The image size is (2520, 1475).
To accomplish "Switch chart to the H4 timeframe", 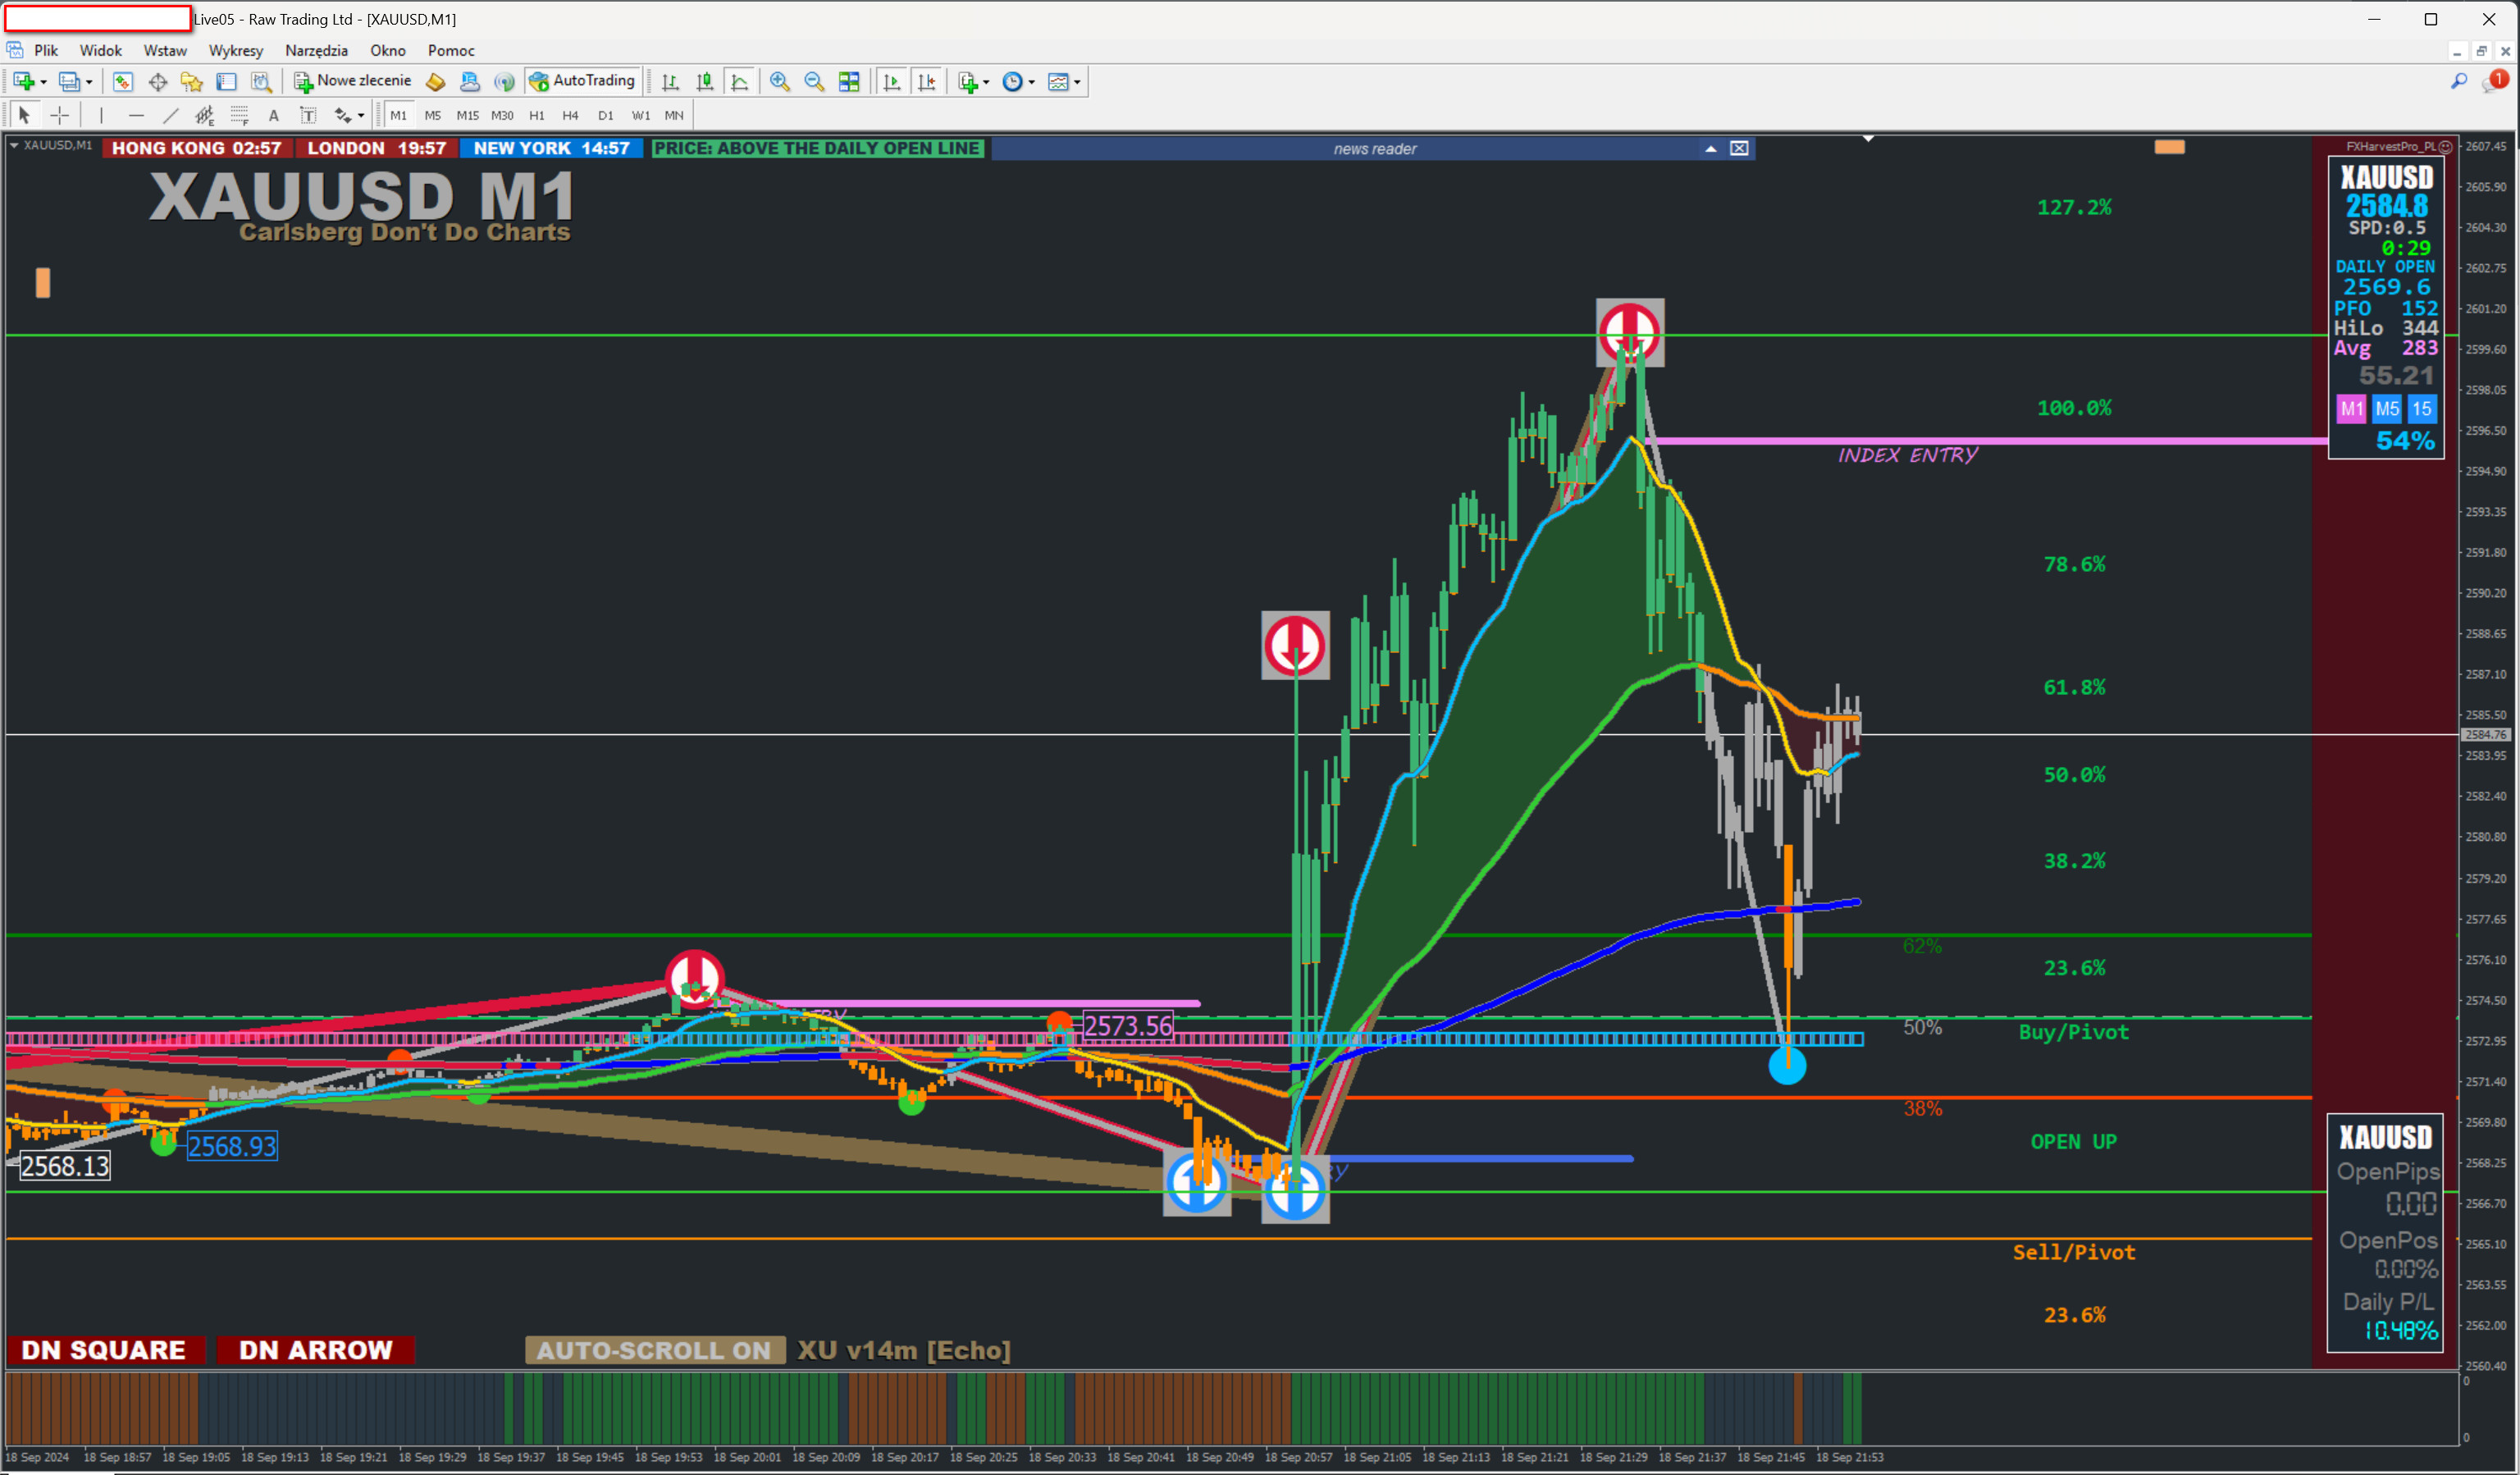I will tap(570, 116).
